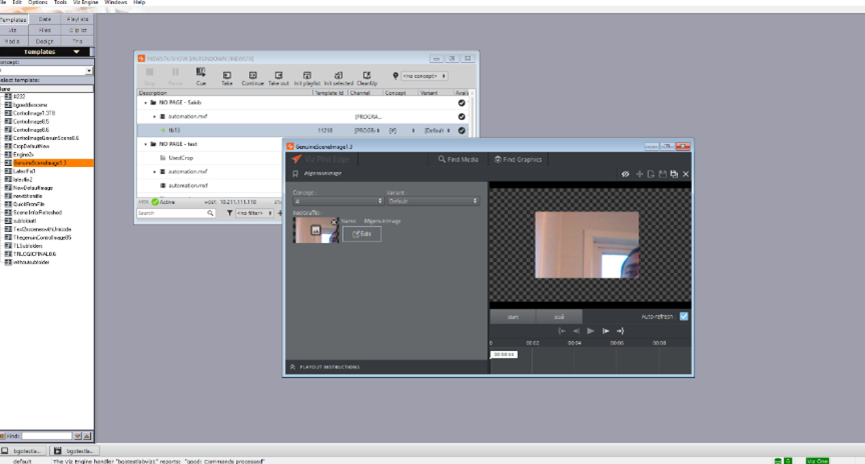865x464 pixels.
Task: Click the start button under preview
Action: point(513,316)
